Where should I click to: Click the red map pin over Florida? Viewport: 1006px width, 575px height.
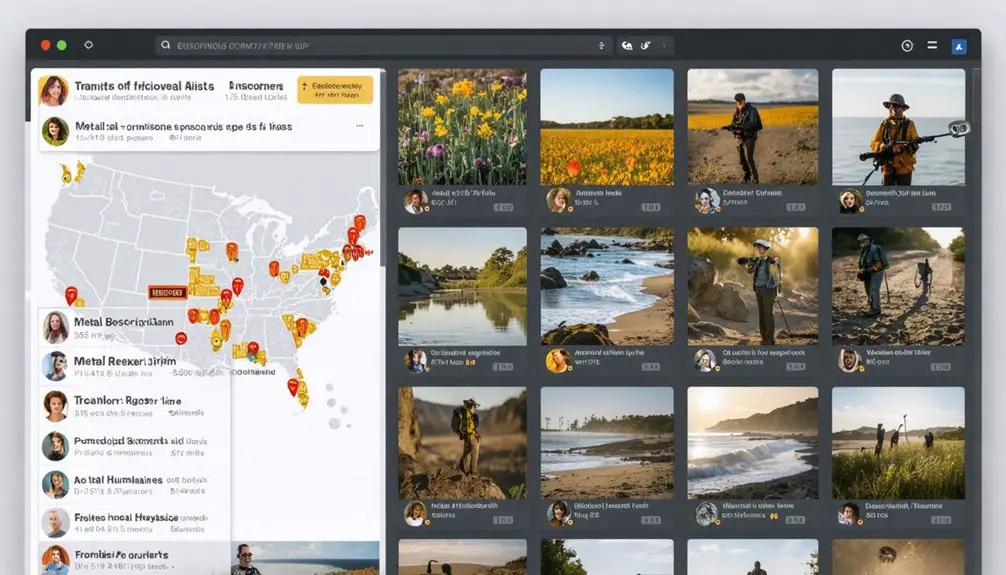coord(293,386)
